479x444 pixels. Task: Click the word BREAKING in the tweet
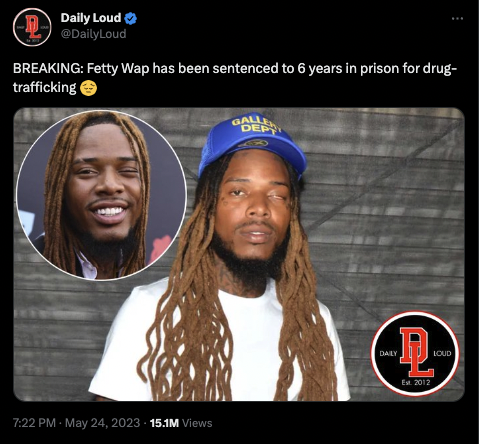[48, 69]
